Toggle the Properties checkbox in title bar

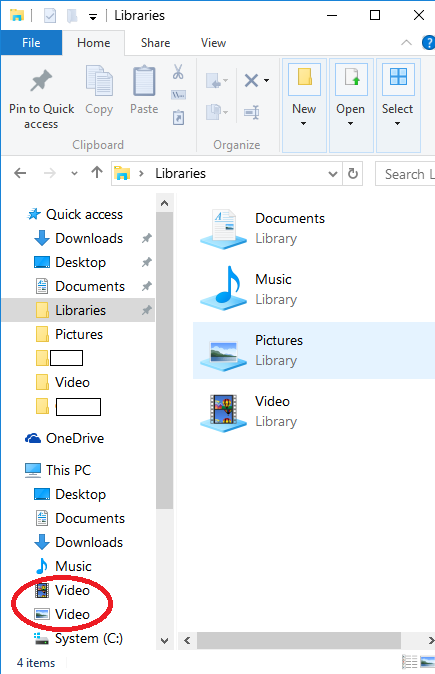[50, 16]
